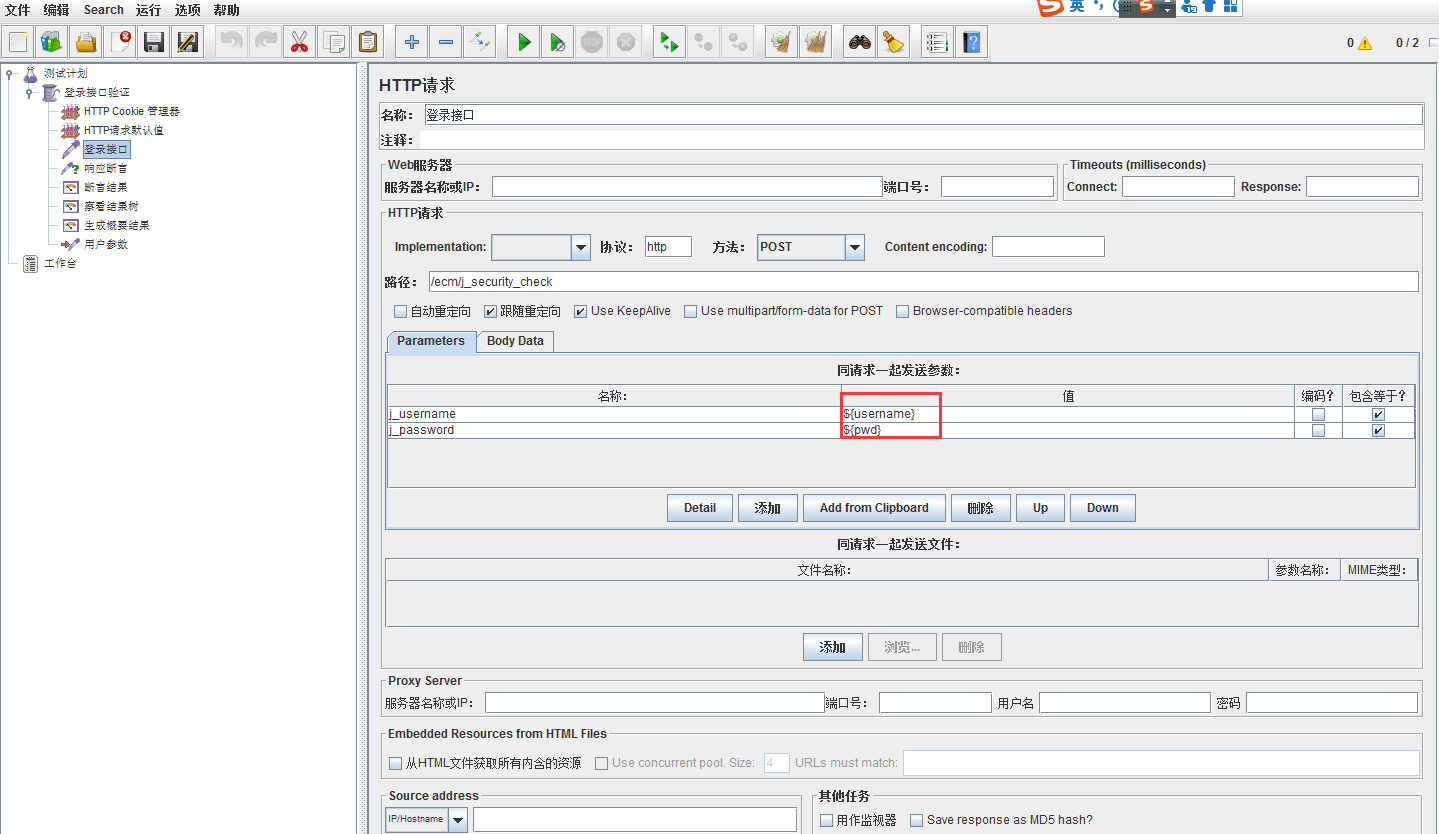Image resolution: width=1439 pixels, height=834 pixels.
Task: Move parameter down with Down button
Action: click(1103, 508)
